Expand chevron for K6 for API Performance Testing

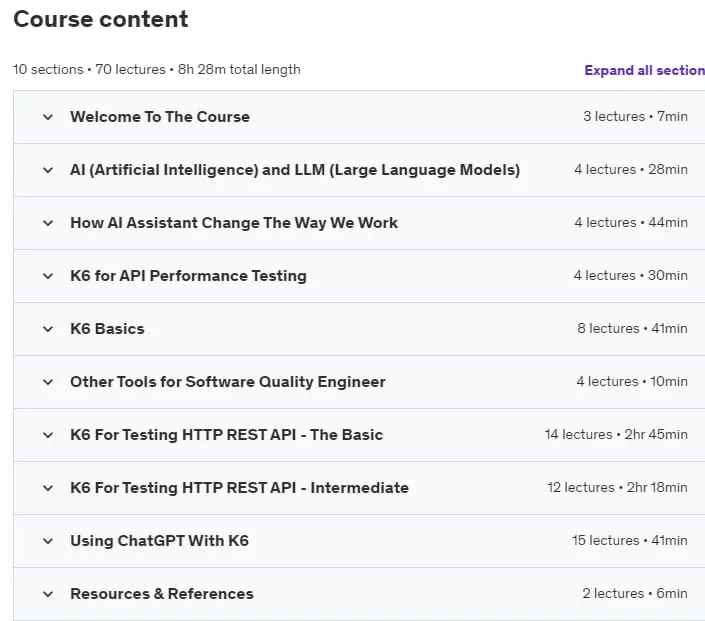pos(48,277)
